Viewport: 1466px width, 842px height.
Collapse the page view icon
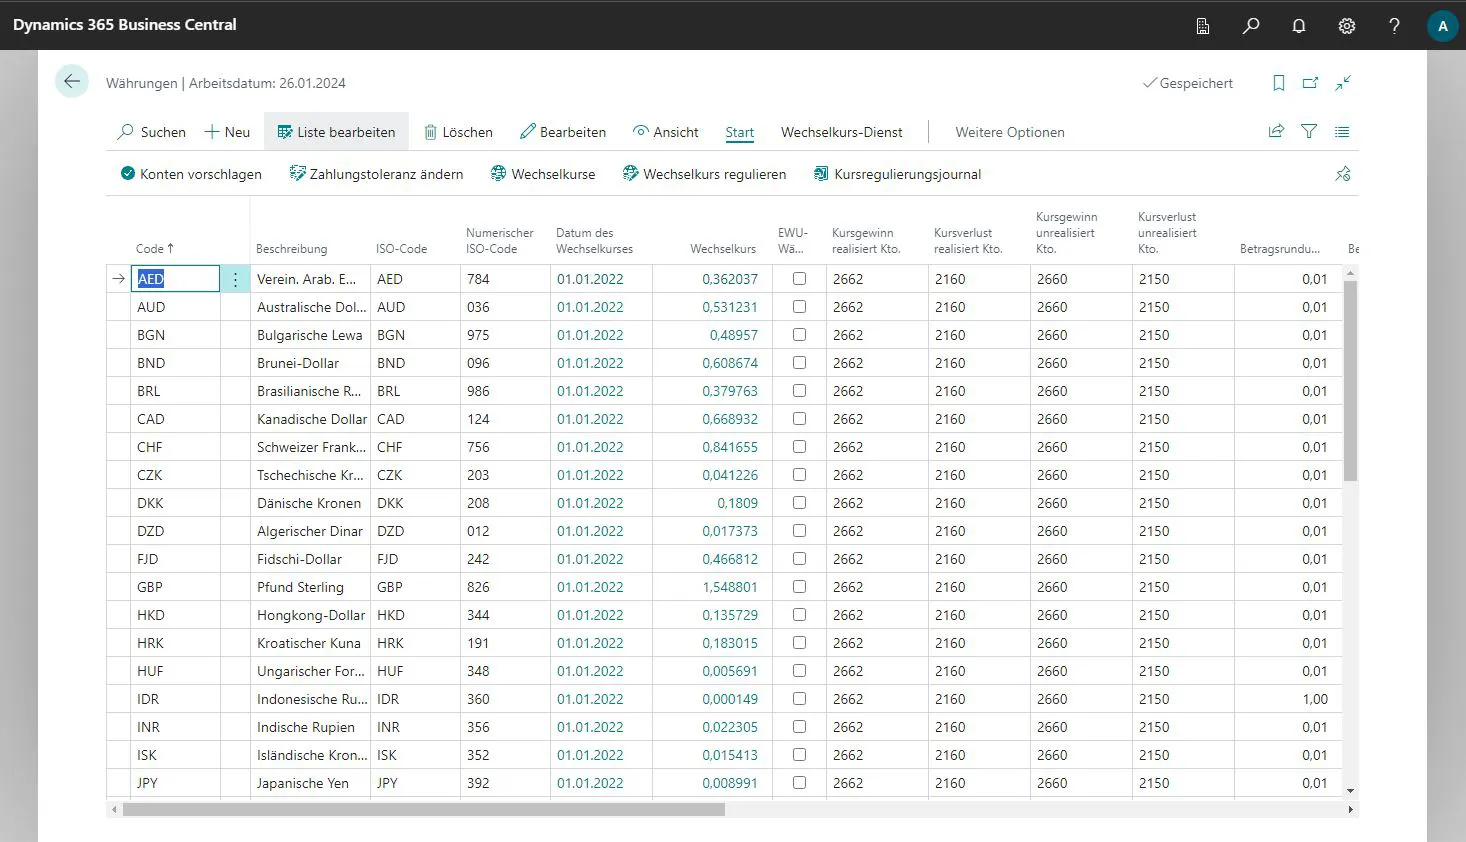coord(1343,83)
